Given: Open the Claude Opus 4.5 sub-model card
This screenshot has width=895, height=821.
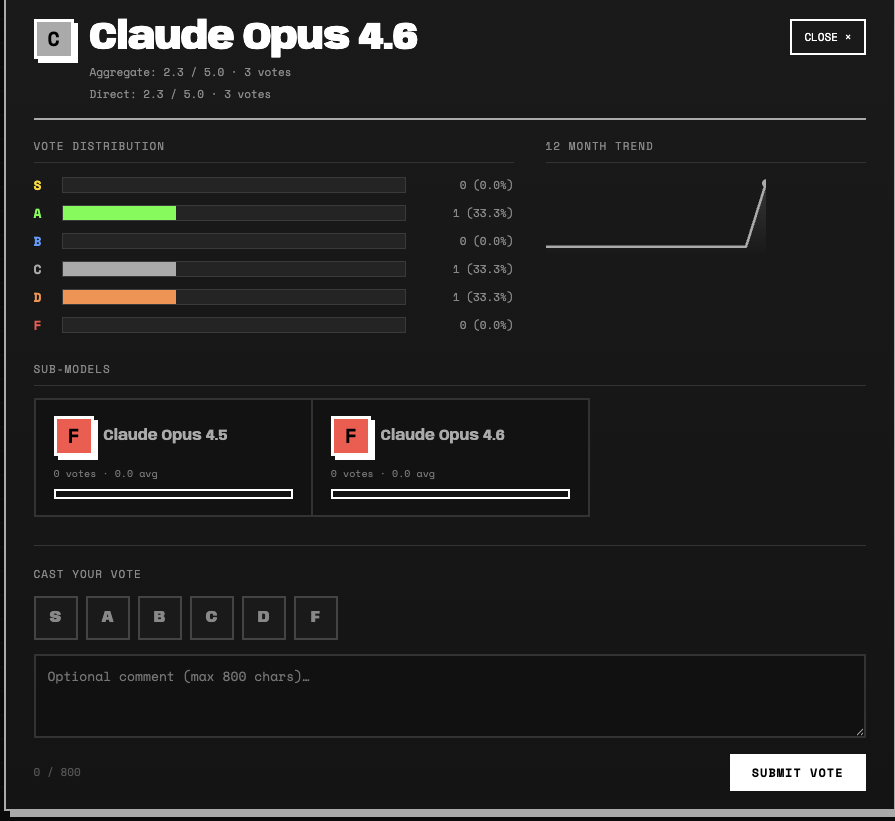Looking at the screenshot, I should (174, 457).
